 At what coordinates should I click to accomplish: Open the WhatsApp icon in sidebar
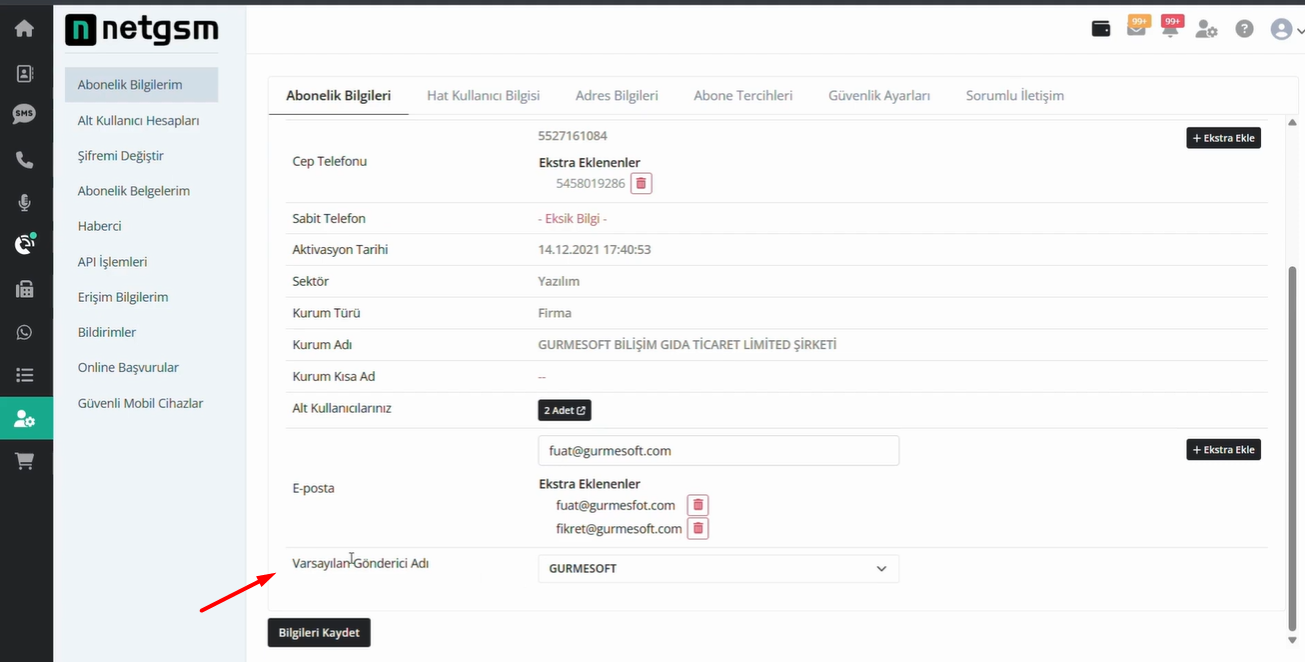(25, 333)
